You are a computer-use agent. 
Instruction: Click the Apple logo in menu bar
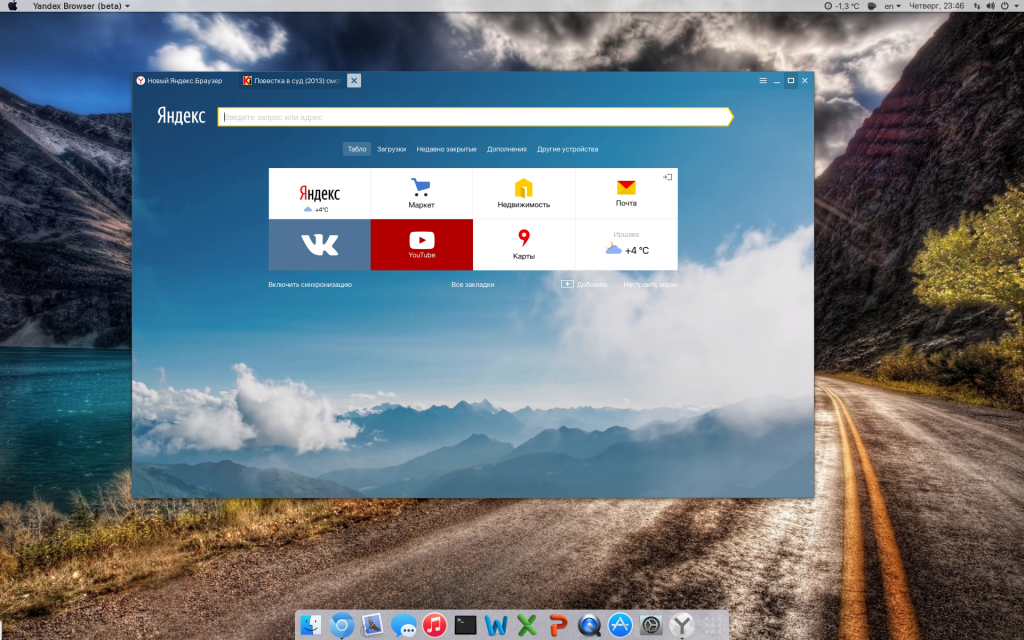[12, 6]
